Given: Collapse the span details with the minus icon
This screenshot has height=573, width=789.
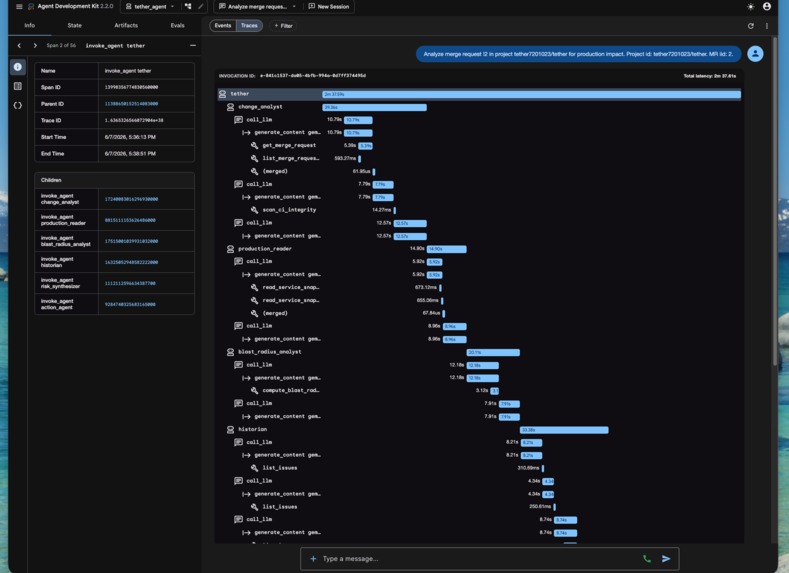Looking at the screenshot, I should pyautogui.click(x=193, y=45).
